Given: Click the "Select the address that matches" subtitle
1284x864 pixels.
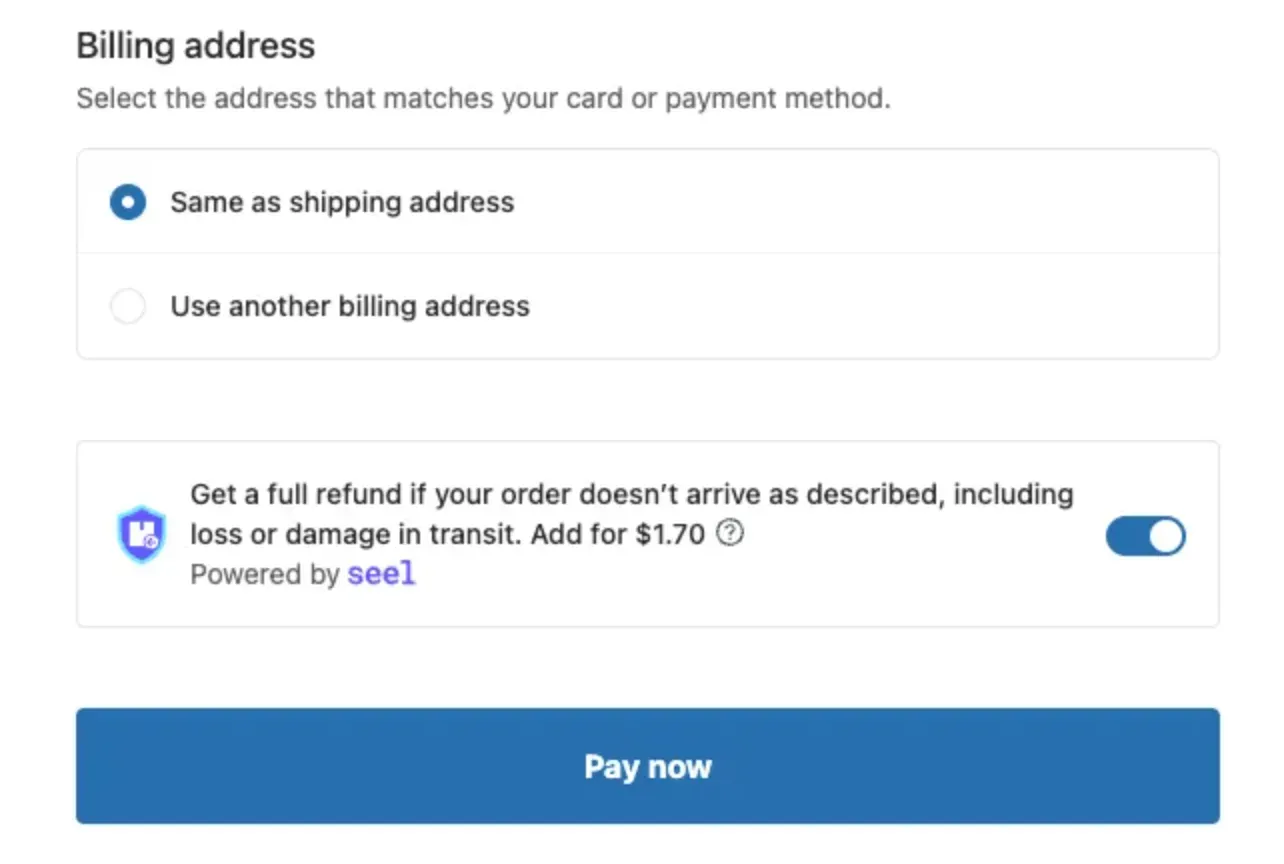Looking at the screenshot, I should 483,99.
